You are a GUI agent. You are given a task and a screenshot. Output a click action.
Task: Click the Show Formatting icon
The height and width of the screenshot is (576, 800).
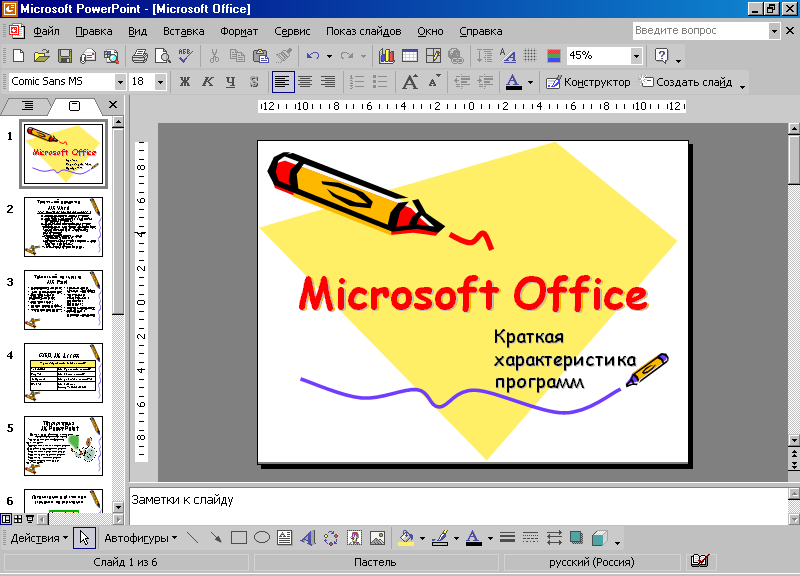(x=508, y=56)
